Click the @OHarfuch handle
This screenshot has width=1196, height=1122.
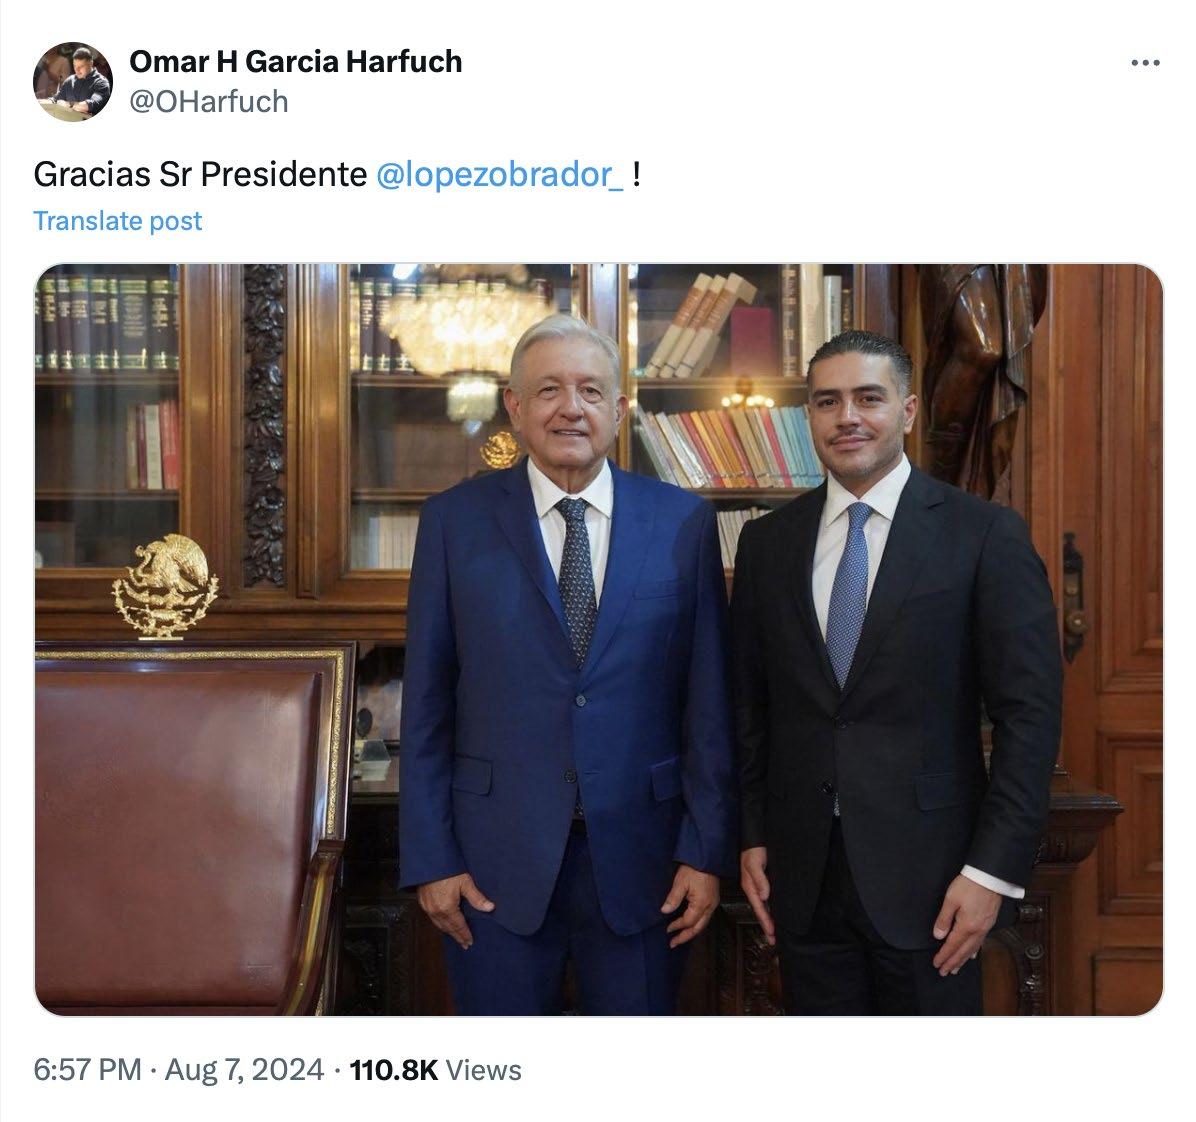(x=209, y=101)
